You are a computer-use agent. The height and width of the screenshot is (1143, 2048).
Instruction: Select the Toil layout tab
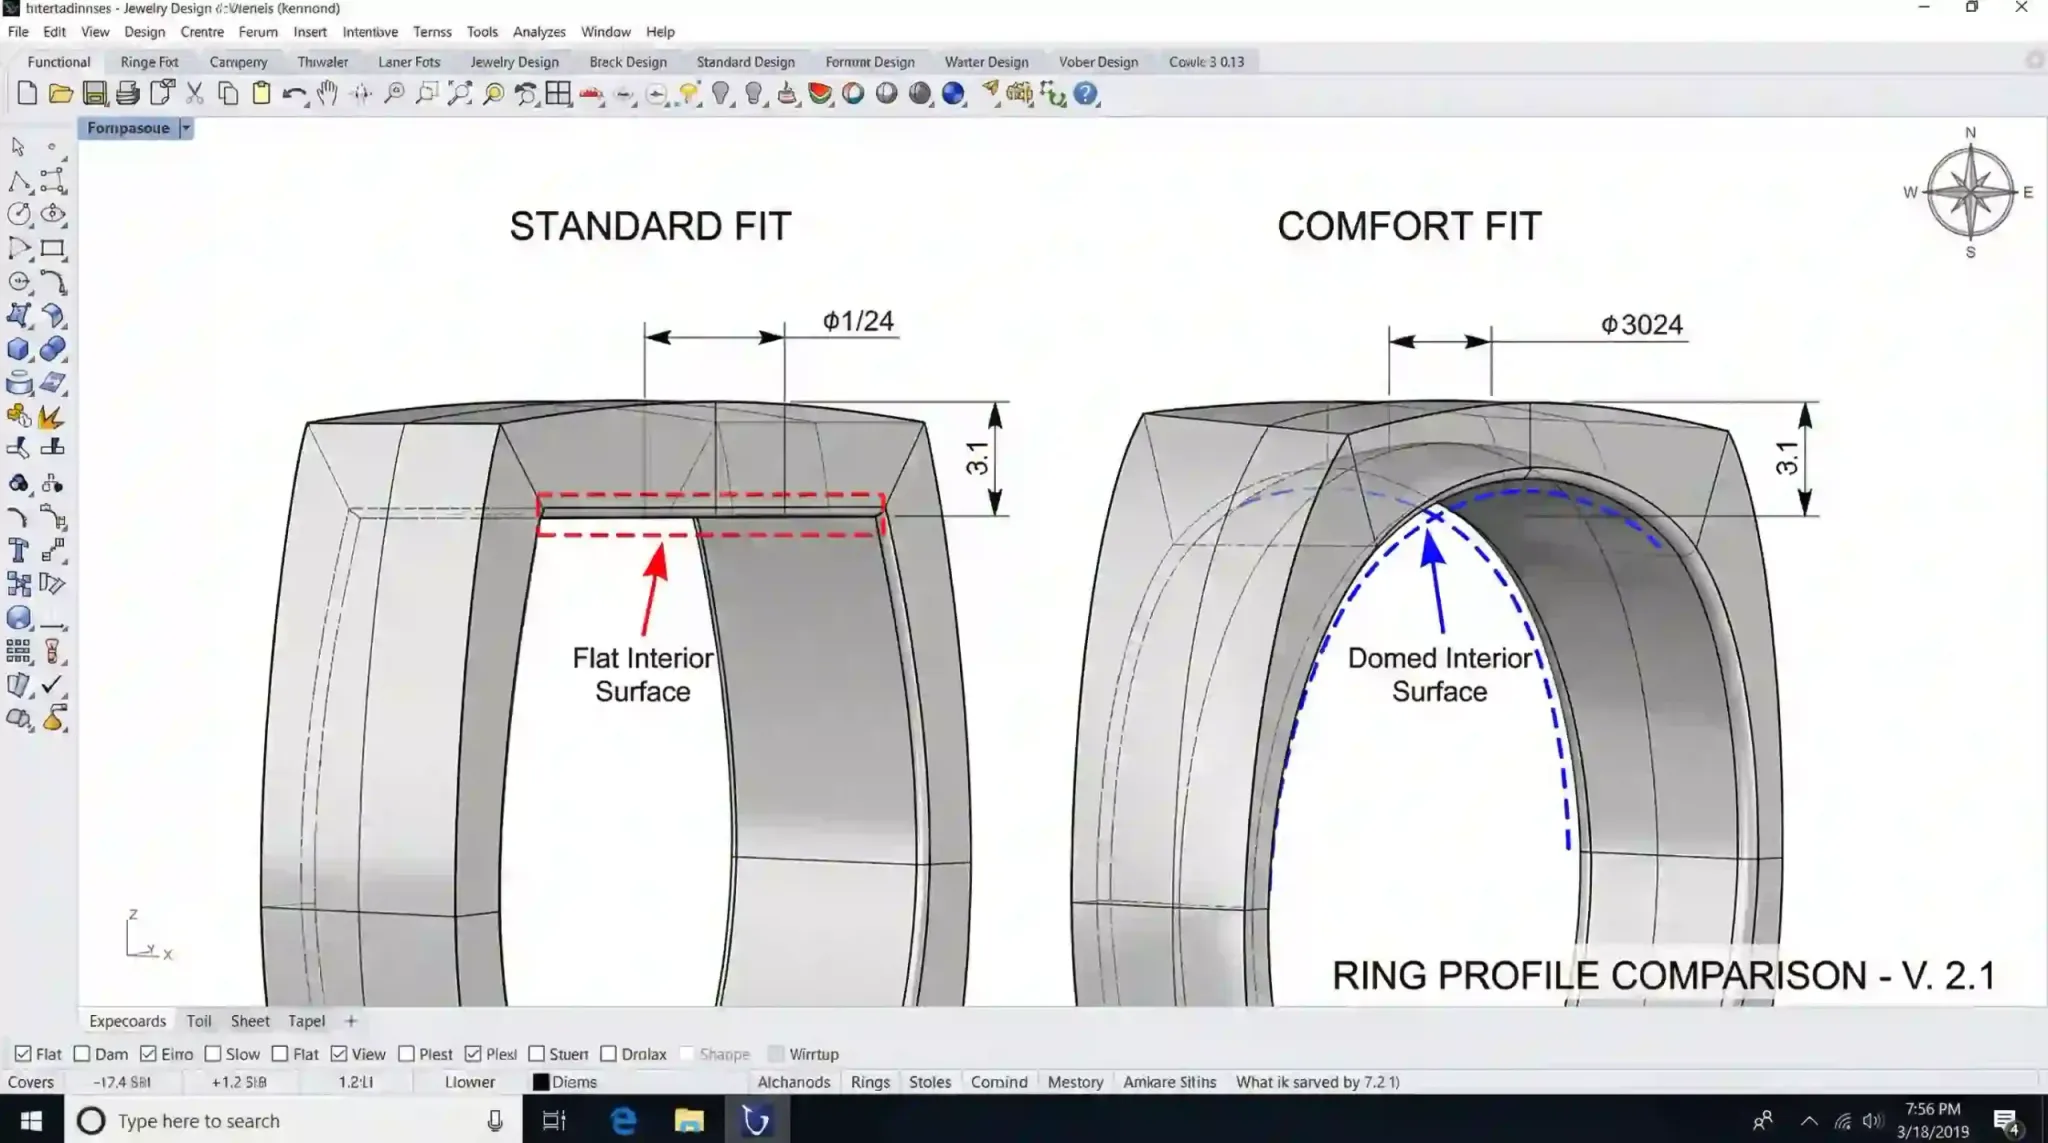pyautogui.click(x=198, y=1021)
